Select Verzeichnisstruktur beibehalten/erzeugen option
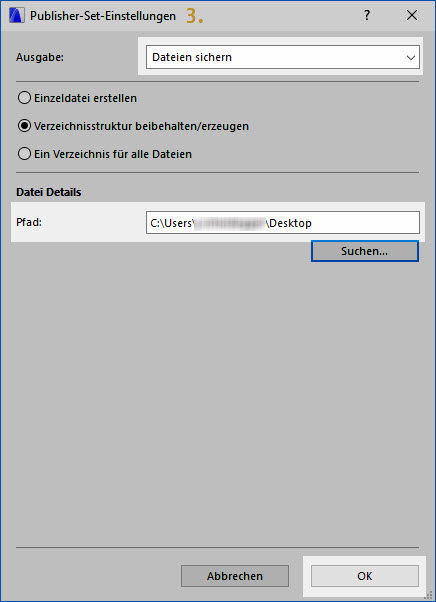Image resolution: width=436 pixels, height=602 pixels. [24, 126]
